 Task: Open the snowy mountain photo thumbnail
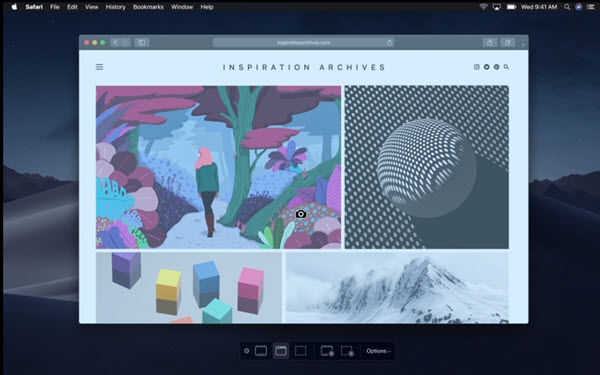[x=398, y=287]
